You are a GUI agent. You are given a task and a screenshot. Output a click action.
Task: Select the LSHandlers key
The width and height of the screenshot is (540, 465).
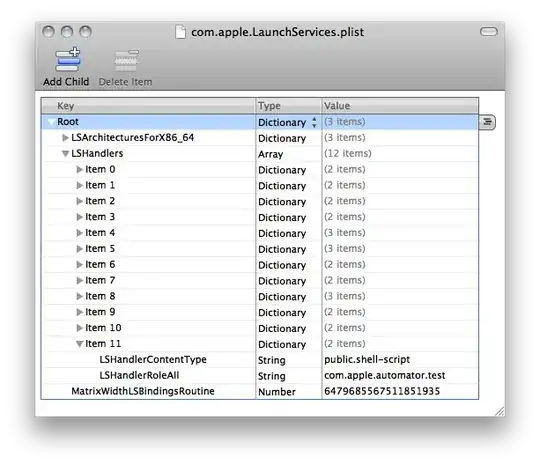click(x=97, y=154)
